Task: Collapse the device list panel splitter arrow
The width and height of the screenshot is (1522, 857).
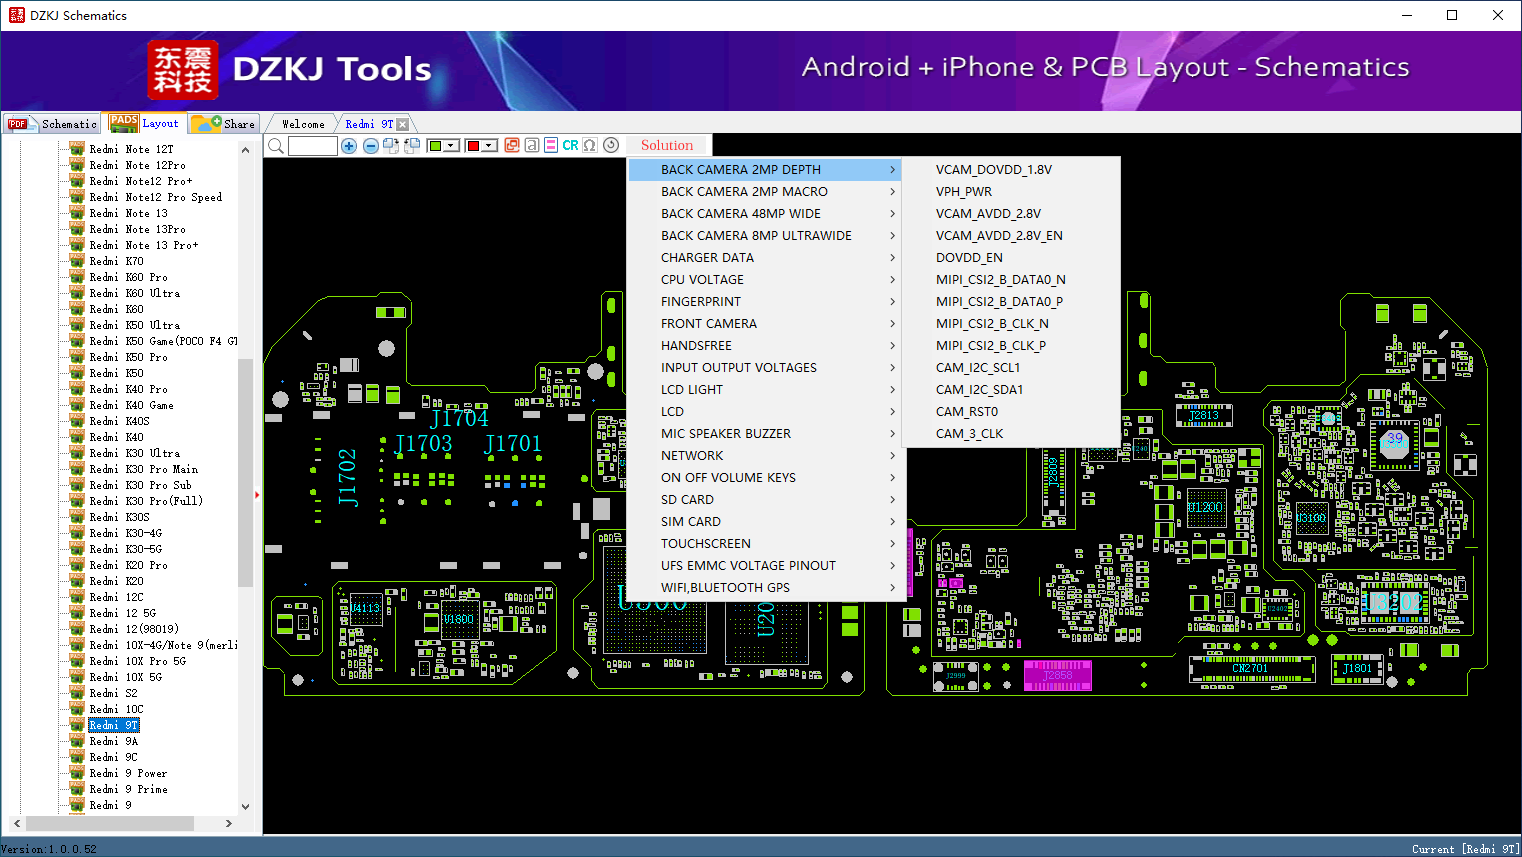Action: [x=257, y=494]
